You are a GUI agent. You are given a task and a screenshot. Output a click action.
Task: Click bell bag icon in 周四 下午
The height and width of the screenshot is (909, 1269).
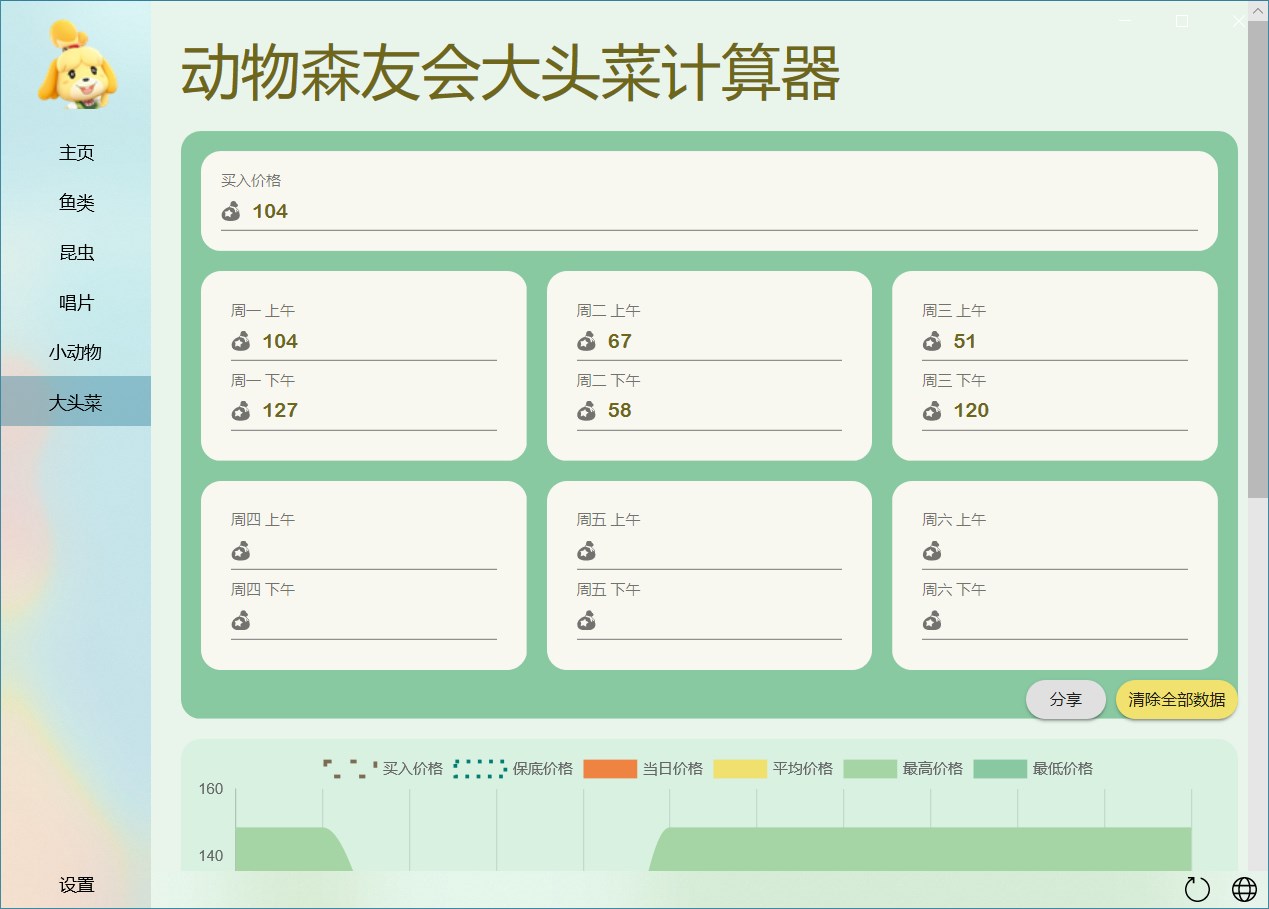[x=241, y=621]
